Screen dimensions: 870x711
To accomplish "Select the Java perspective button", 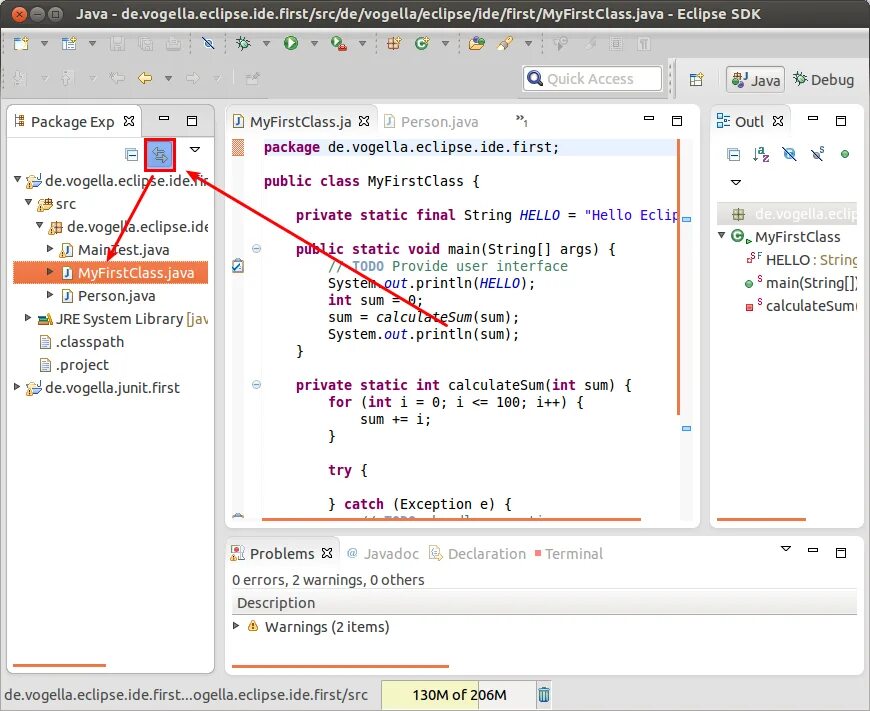I will [x=755, y=80].
